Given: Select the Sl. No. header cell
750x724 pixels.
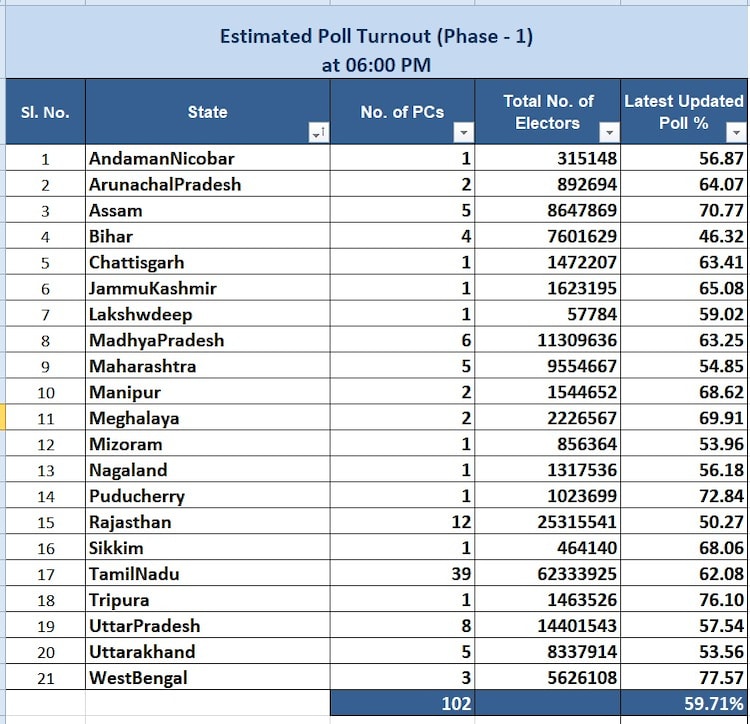Looking at the screenshot, I should [x=45, y=112].
